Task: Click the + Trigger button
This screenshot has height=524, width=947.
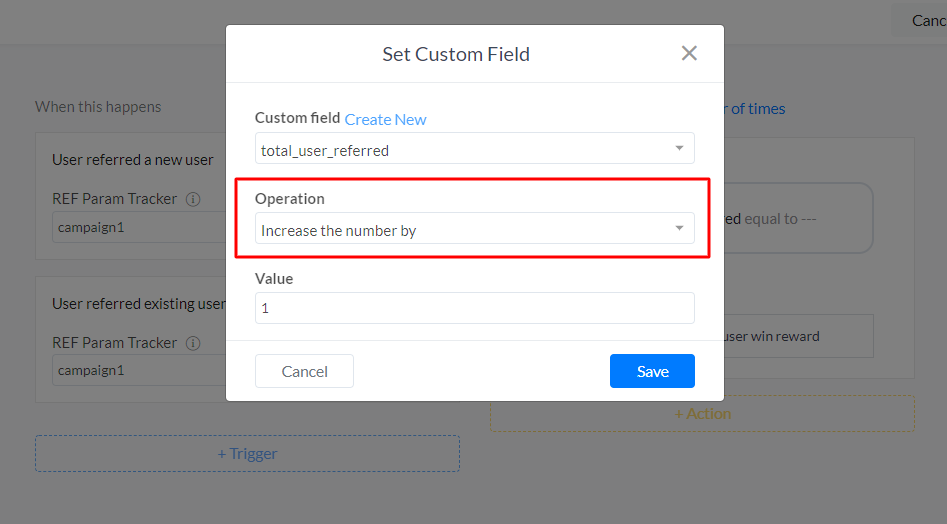Action: [247, 453]
